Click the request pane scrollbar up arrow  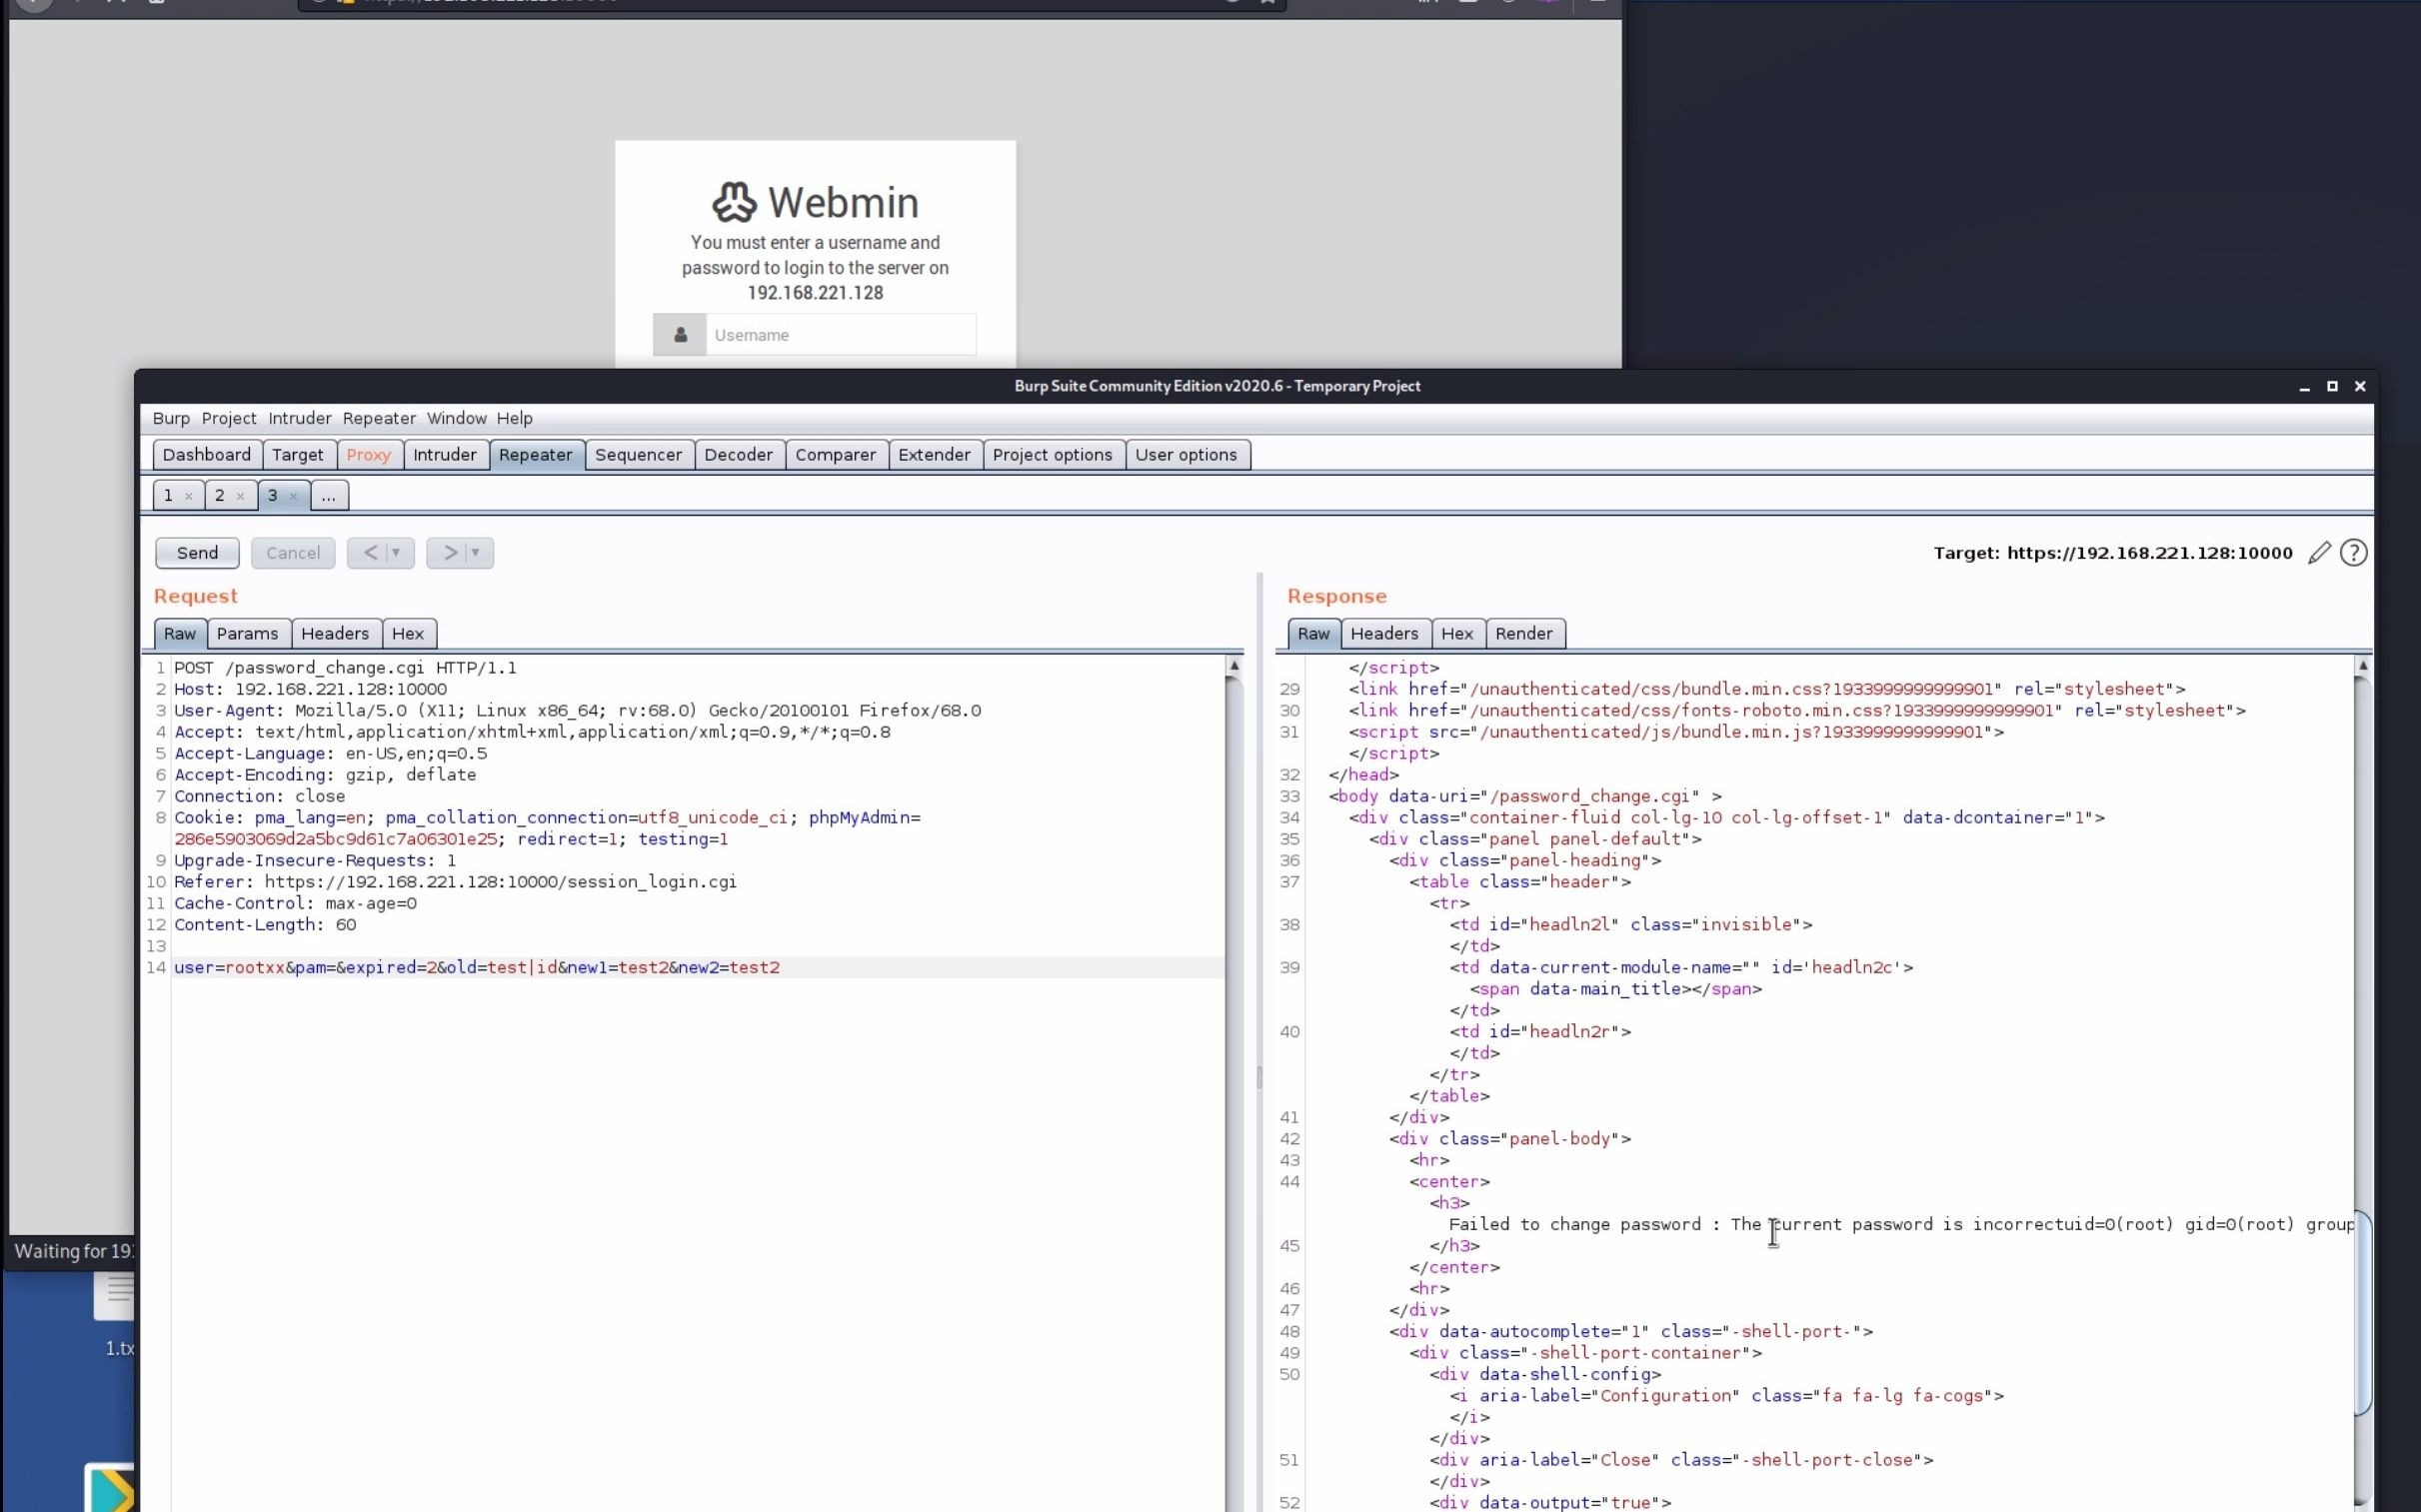tap(1234, 666)
